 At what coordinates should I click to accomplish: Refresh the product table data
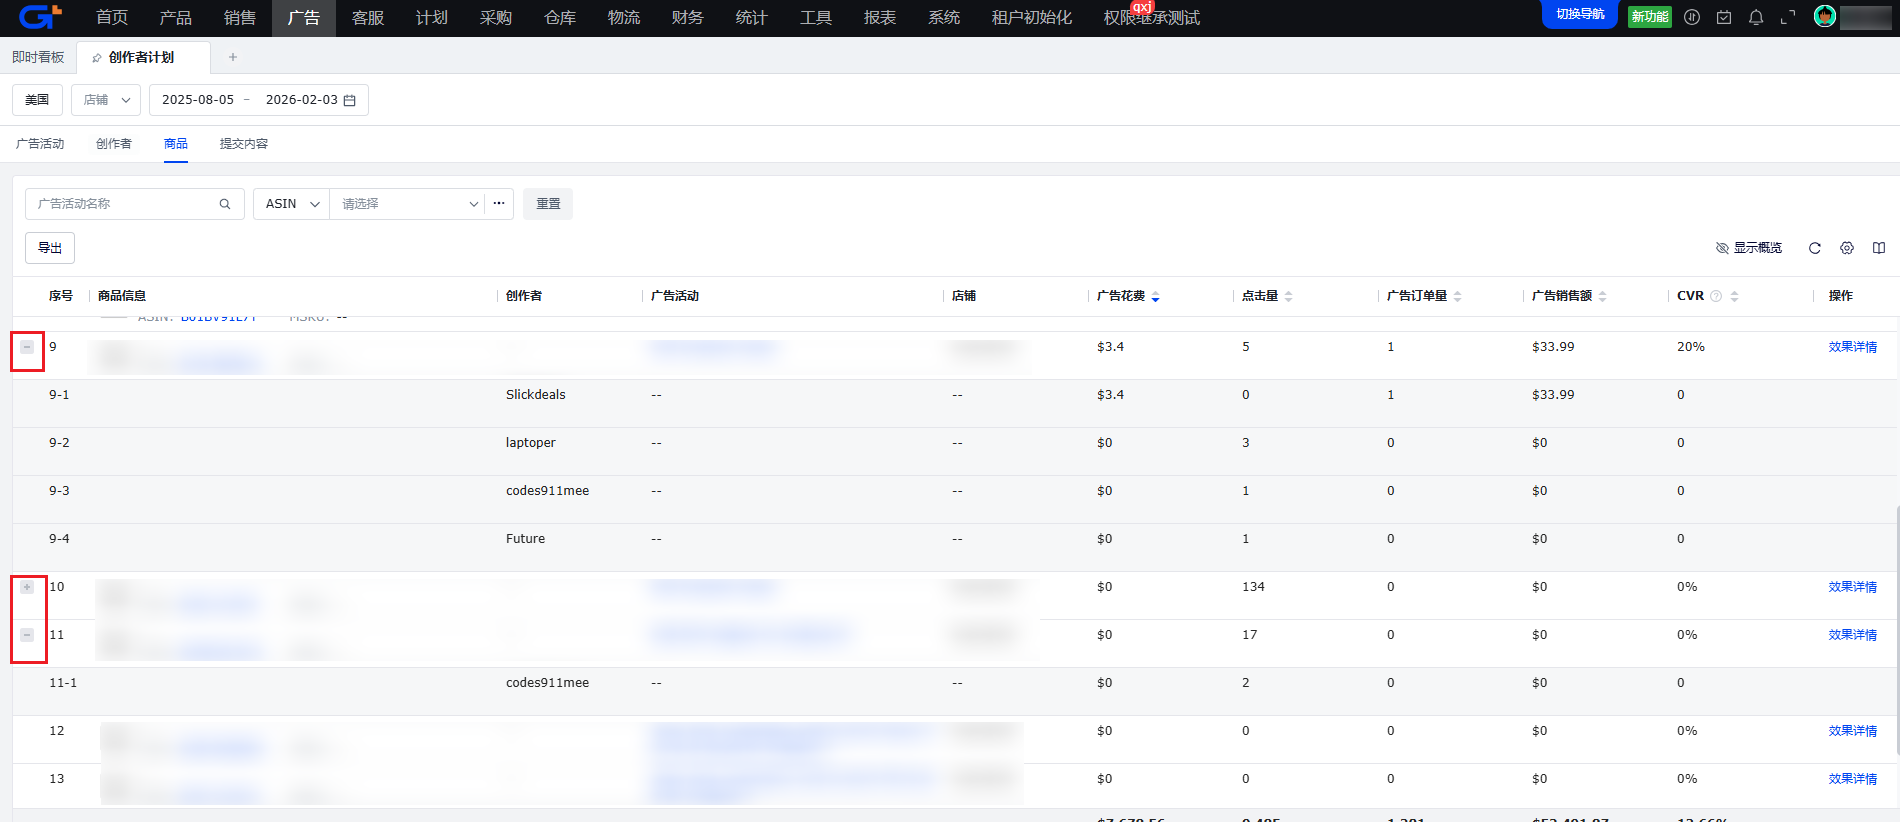pyautogui.click(x=1815, y=248)
